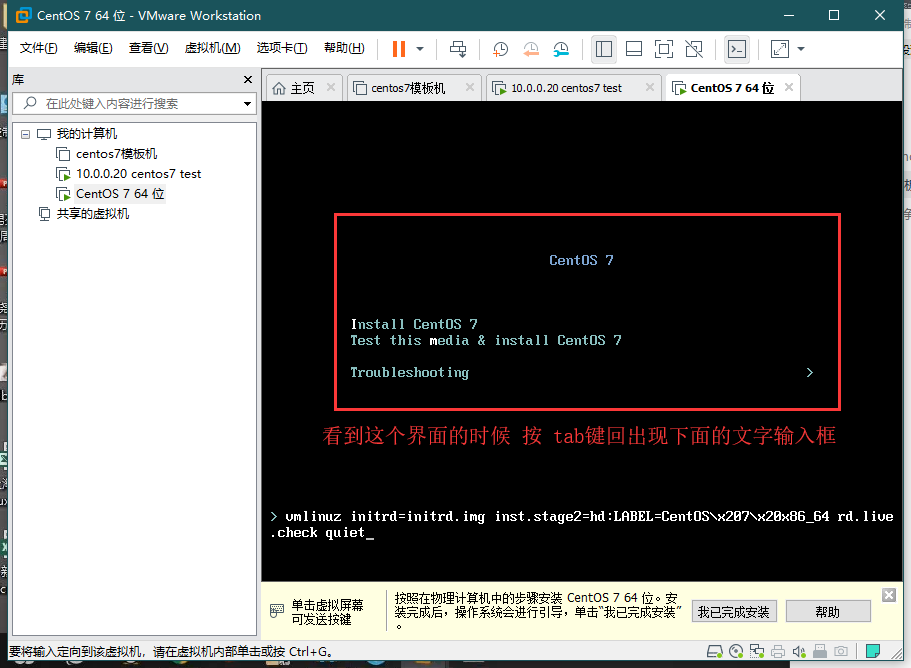Viewport: 911px width, 668px height.
Task: Collapse the 我的计算机 tree node
Action: (x=26, y=134)
